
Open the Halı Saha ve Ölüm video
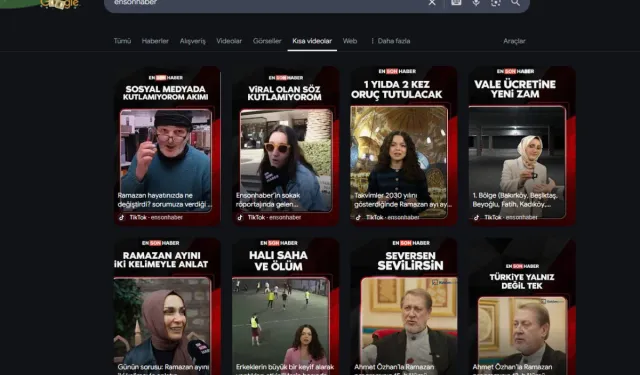(x=285, y=306)
